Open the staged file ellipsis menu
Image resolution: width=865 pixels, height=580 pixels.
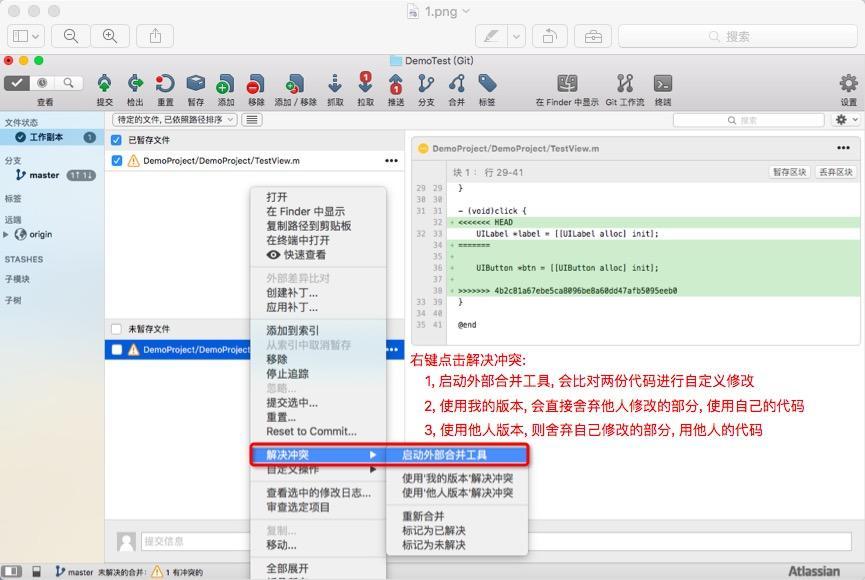[391, 161]
